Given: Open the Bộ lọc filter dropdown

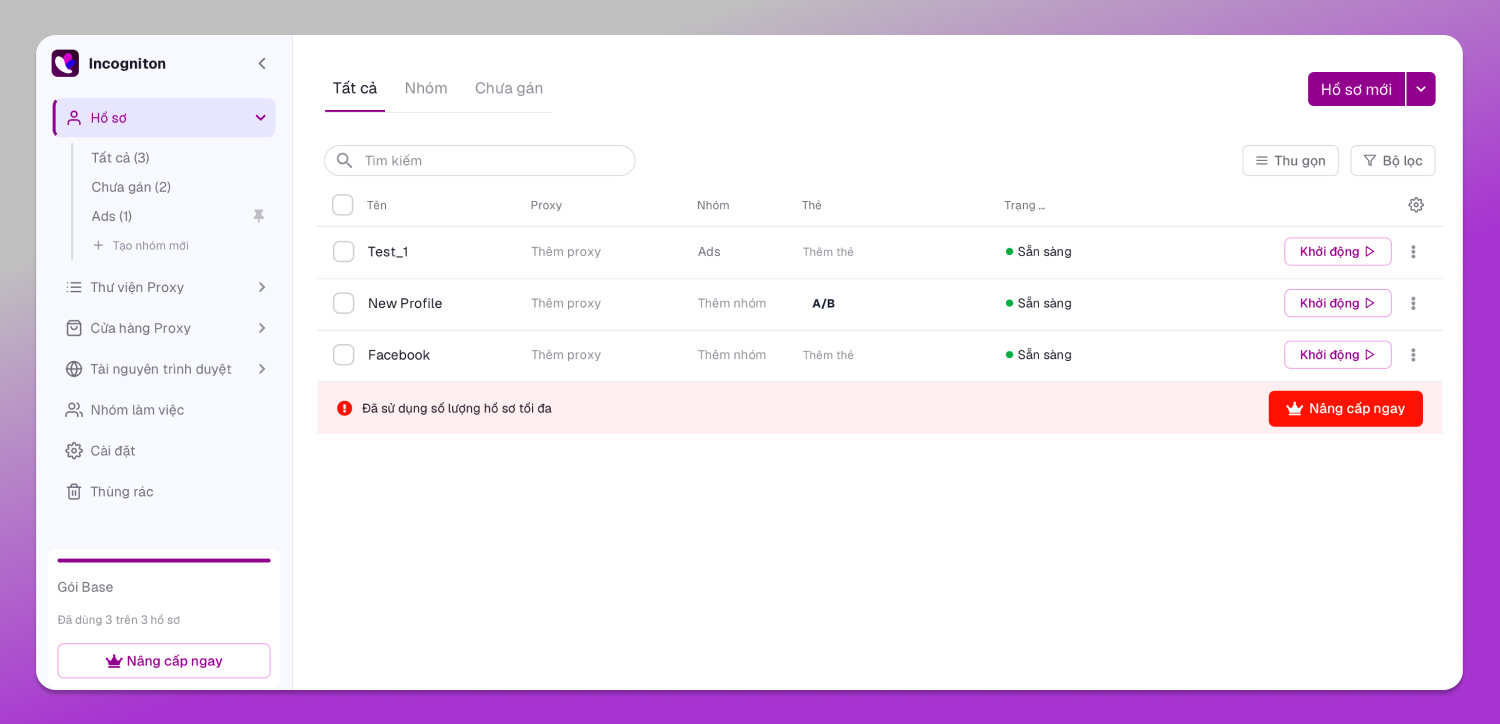Looking at the screenshot, I should pyautogui.click(x=1393, y=161).
